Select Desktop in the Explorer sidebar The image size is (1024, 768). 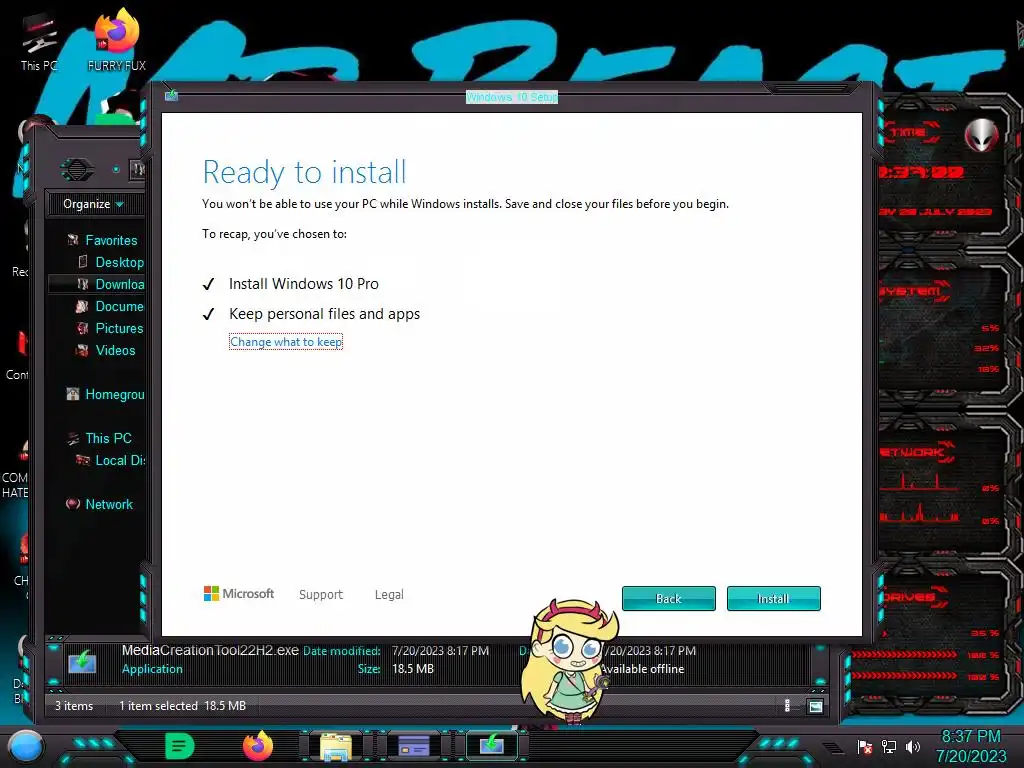[x=120, y=263]
